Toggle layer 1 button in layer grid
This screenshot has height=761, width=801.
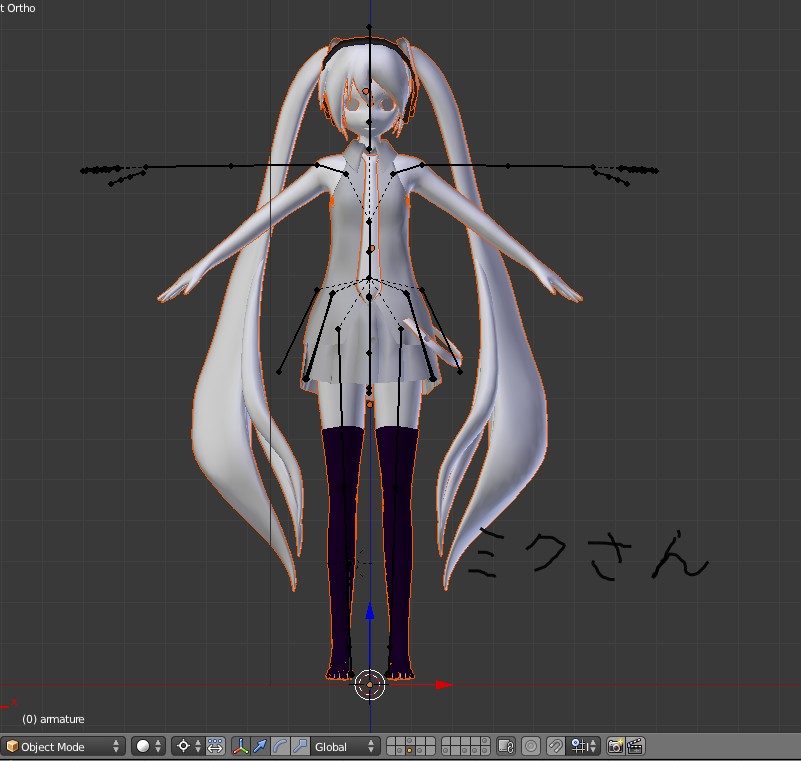tap(391, 741)
